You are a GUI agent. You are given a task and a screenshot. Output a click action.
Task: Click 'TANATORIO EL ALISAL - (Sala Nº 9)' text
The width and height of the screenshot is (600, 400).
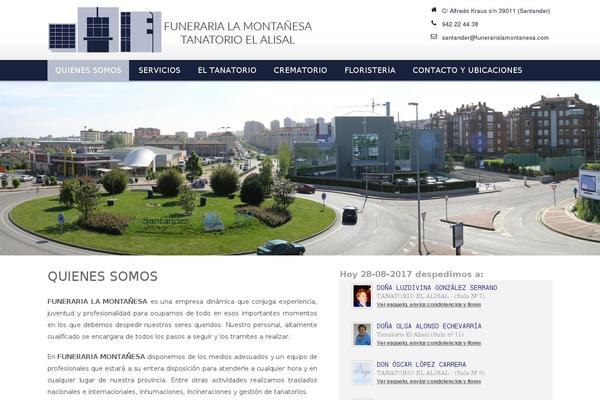coord(431,373)
